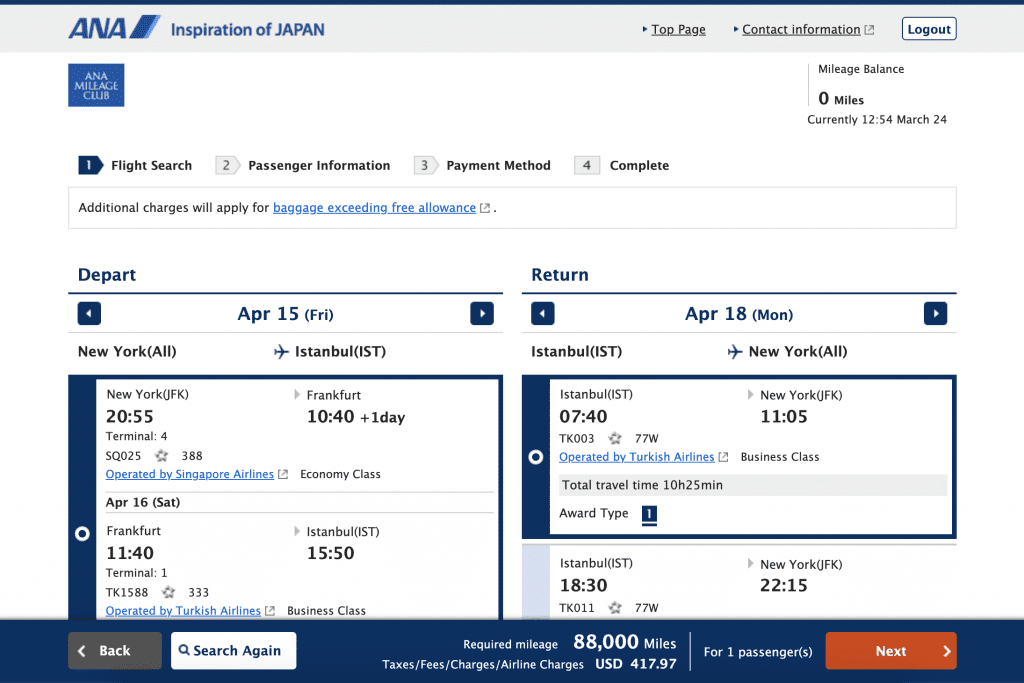The width and height of the screenshot is (1024, 683).
Task: Click airplane icon before Istanbul(IST) depart route
Action: click(x=281, y=352)
